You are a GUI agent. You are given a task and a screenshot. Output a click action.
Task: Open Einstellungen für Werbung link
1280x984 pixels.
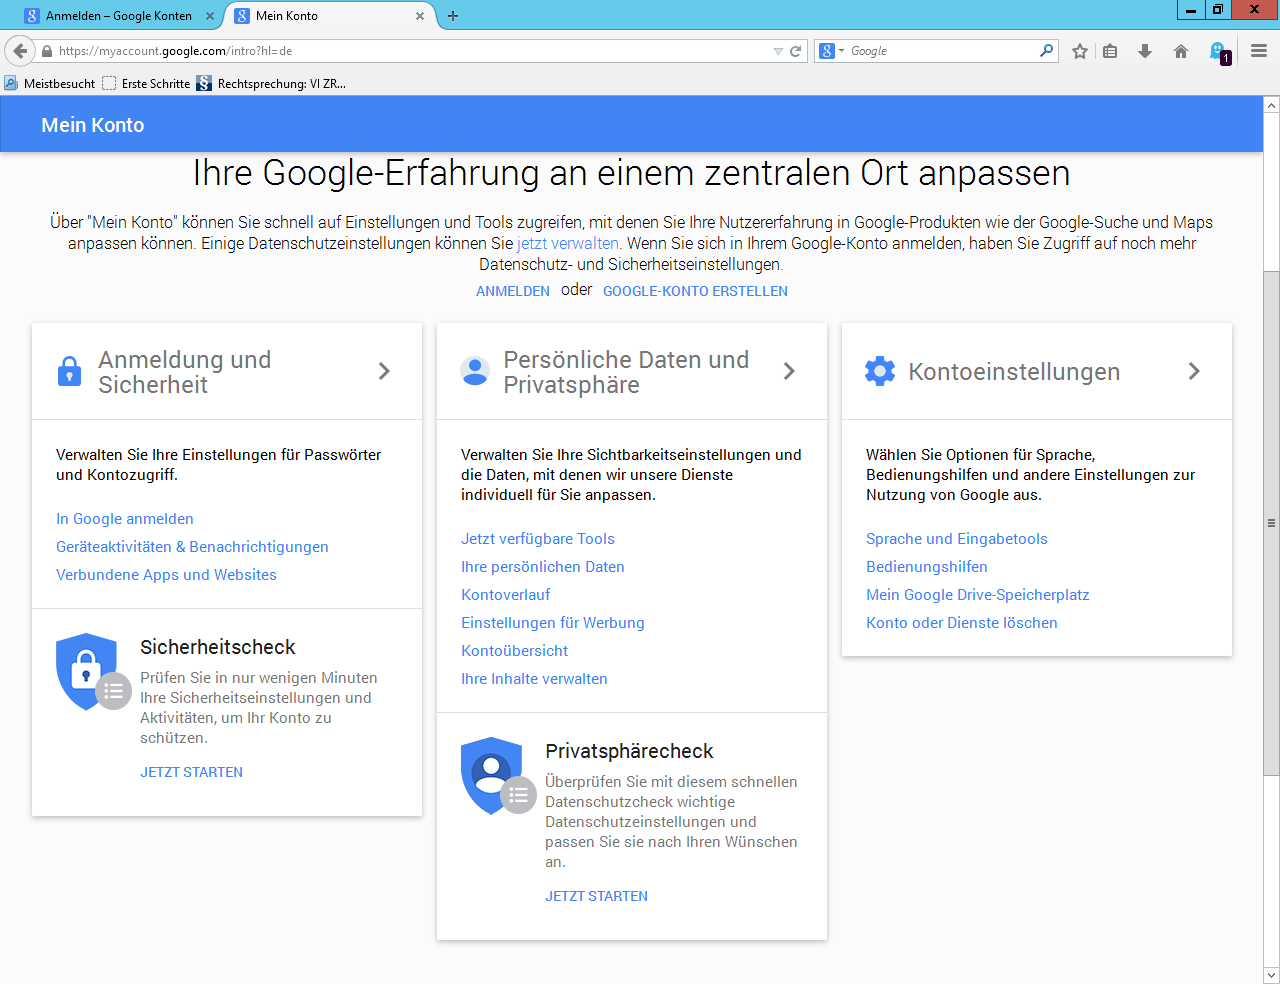(x=553, y=623)
